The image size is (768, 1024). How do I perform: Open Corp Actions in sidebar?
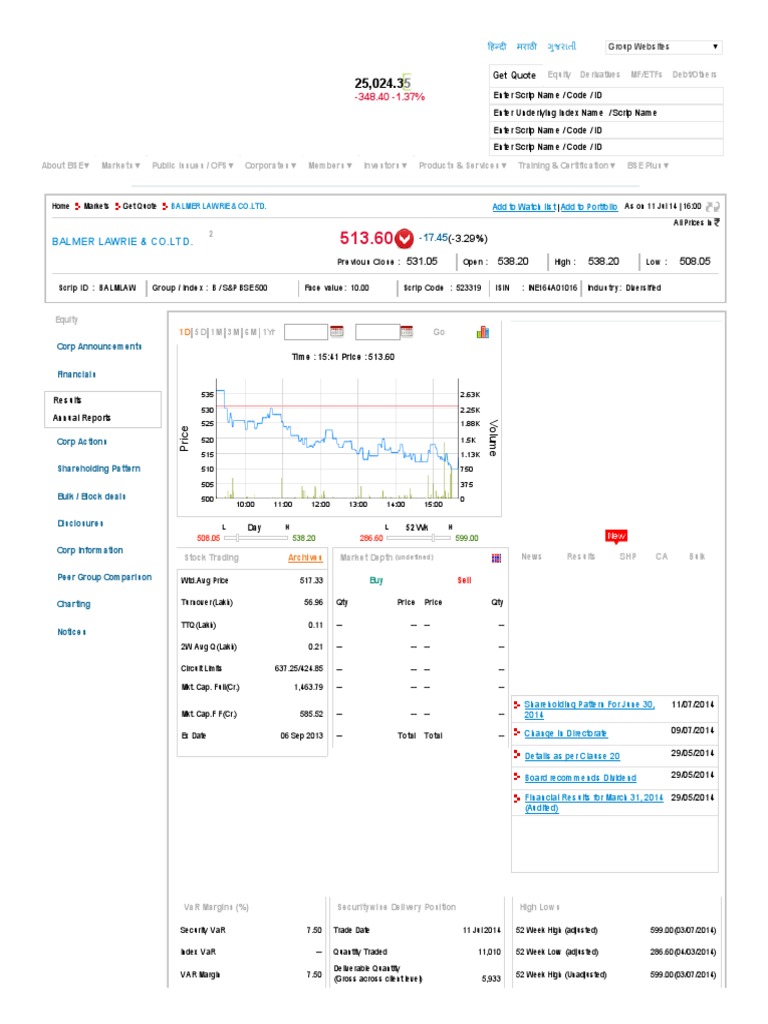point(82,442)
